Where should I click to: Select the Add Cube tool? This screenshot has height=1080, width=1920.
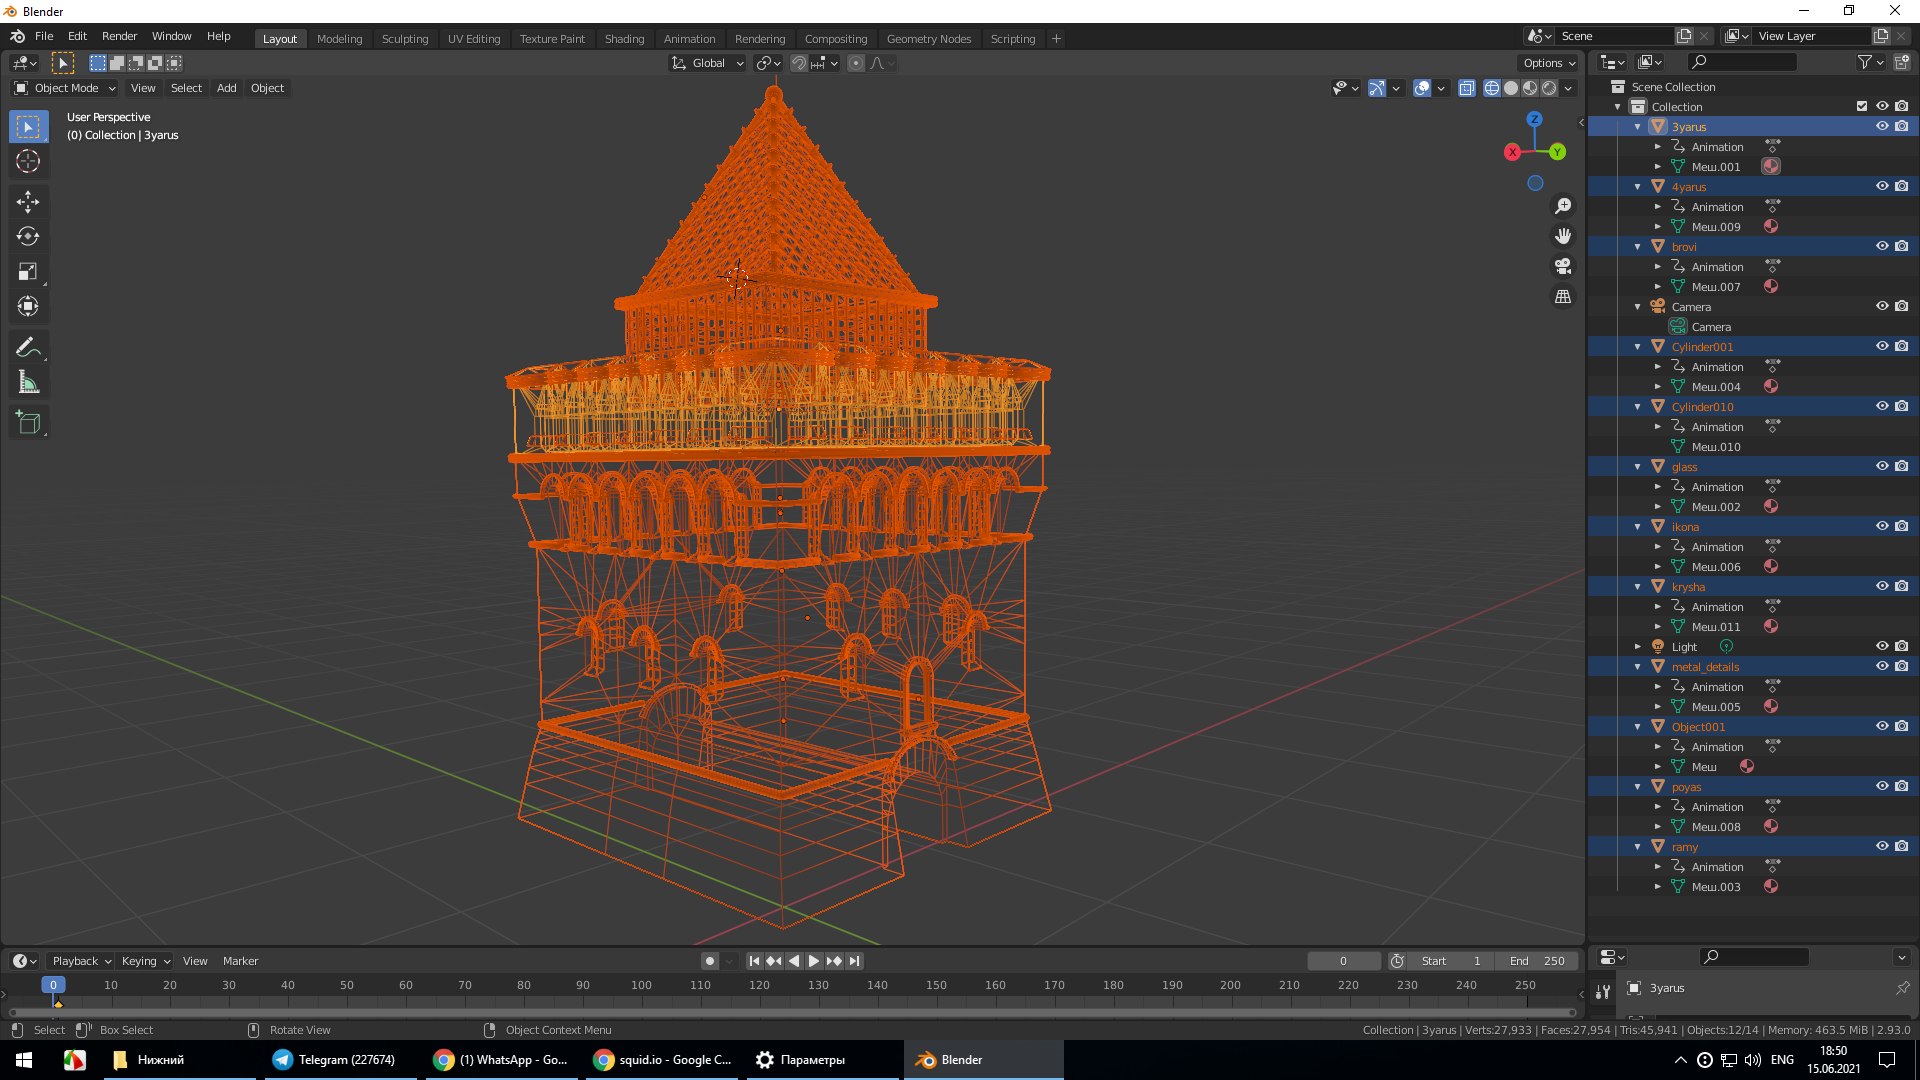coord(28,423)
